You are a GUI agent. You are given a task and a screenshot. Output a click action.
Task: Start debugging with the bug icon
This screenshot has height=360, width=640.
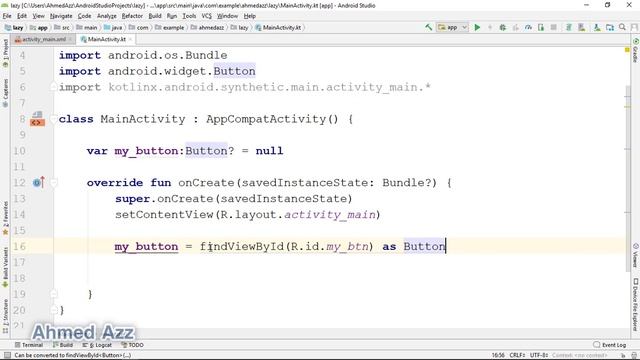pyautogui.click(x=503, y=27)
